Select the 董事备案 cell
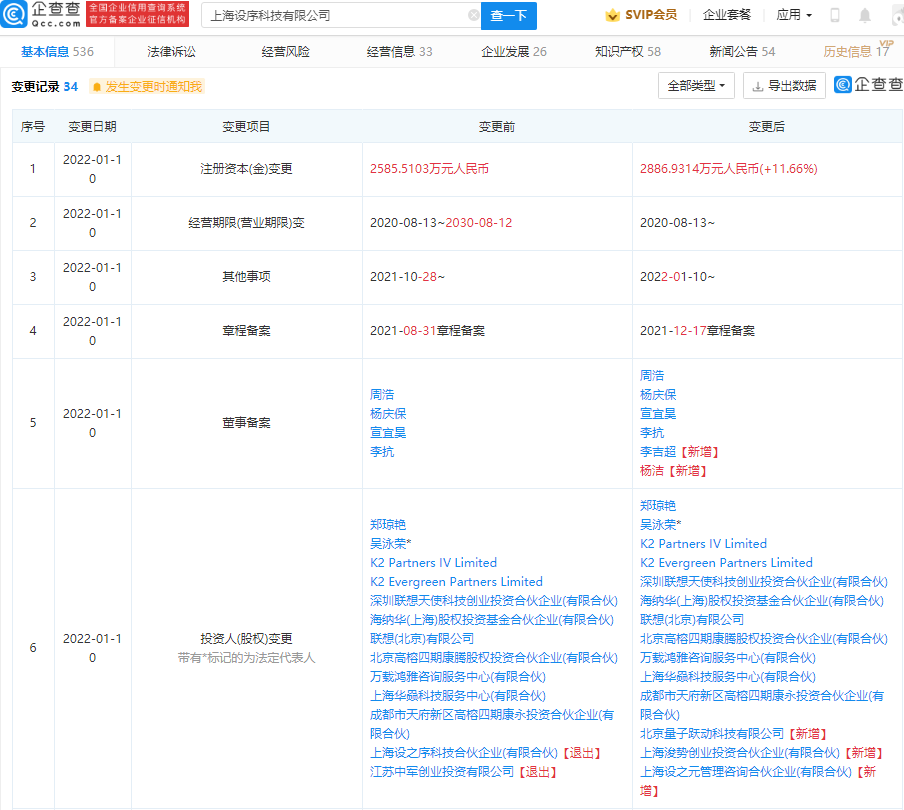Viewport: 904px width, 810px height. point(246,423)
